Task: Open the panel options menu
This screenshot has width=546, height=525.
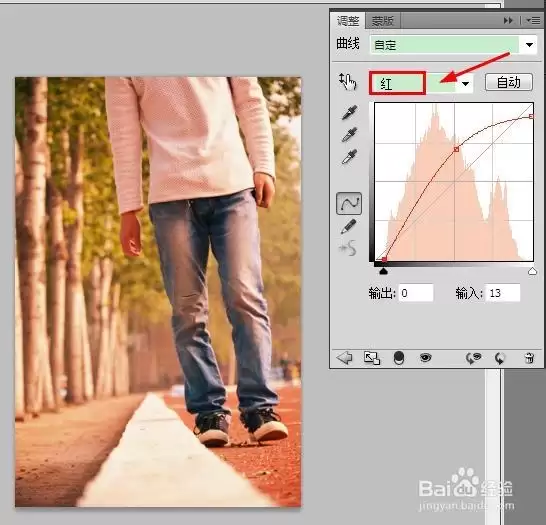Action: pyautogui.click(x=533, y=21)
